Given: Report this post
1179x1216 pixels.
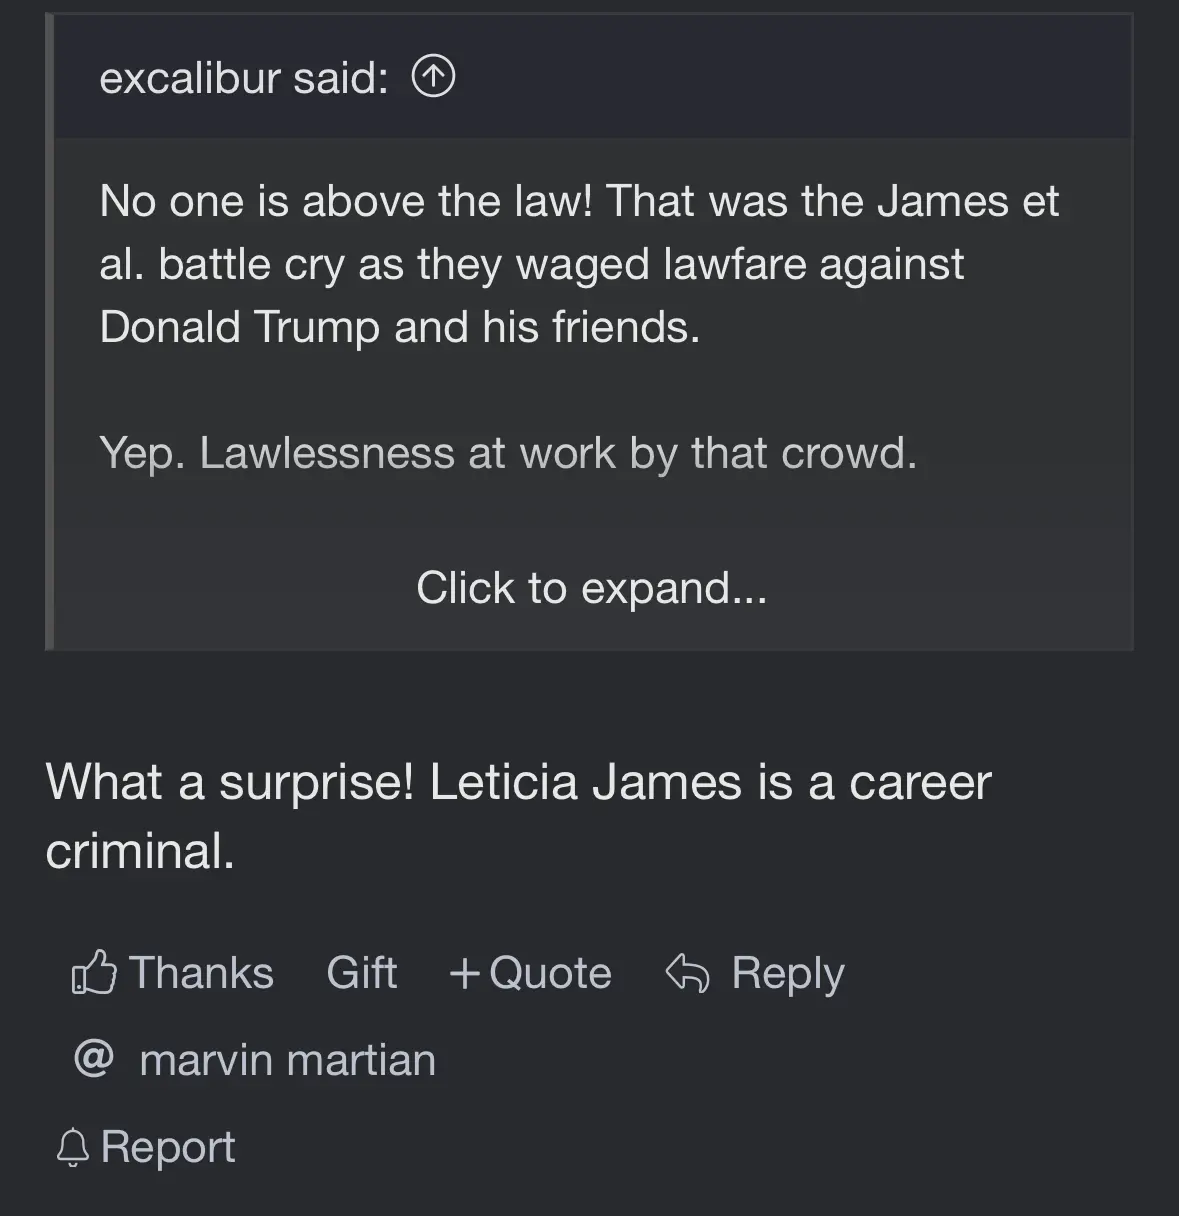Looking at the screenshot, I should click(x=146, y=1147).
